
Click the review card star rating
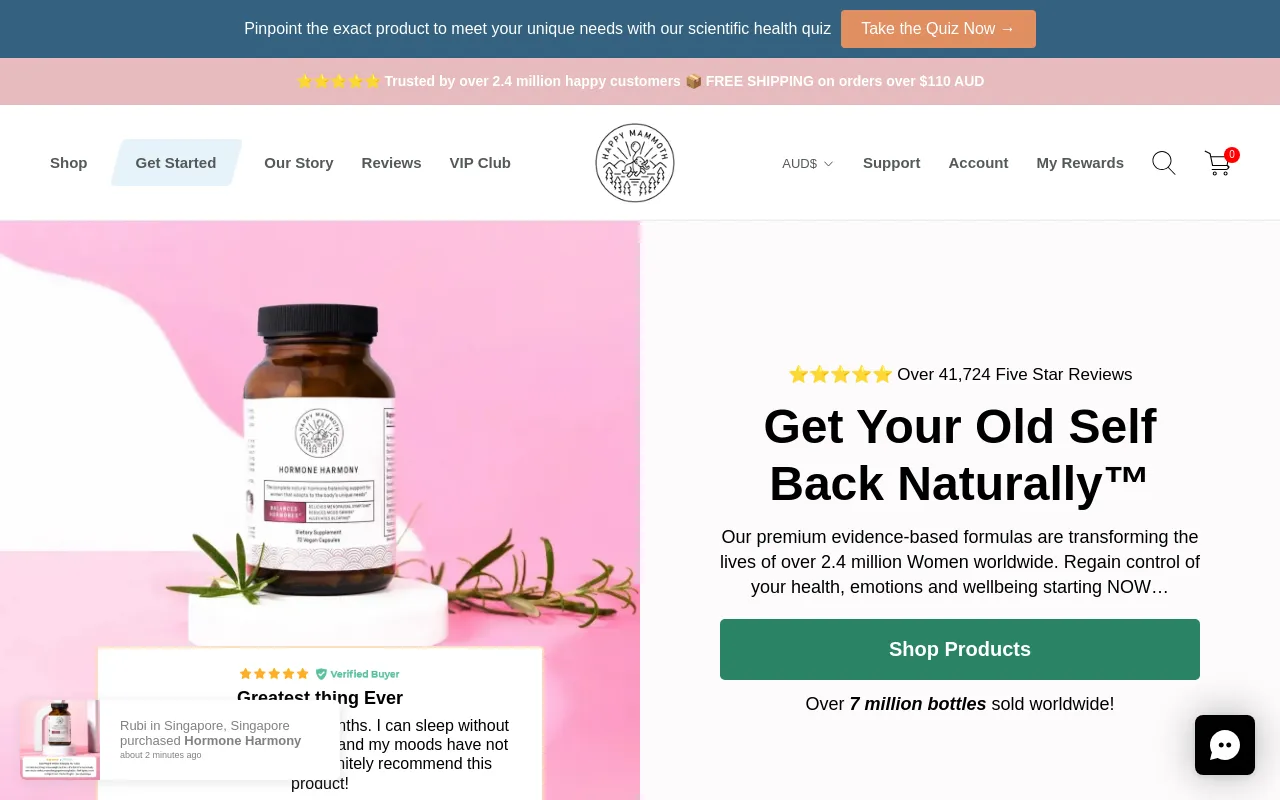(x=274, y=674)
